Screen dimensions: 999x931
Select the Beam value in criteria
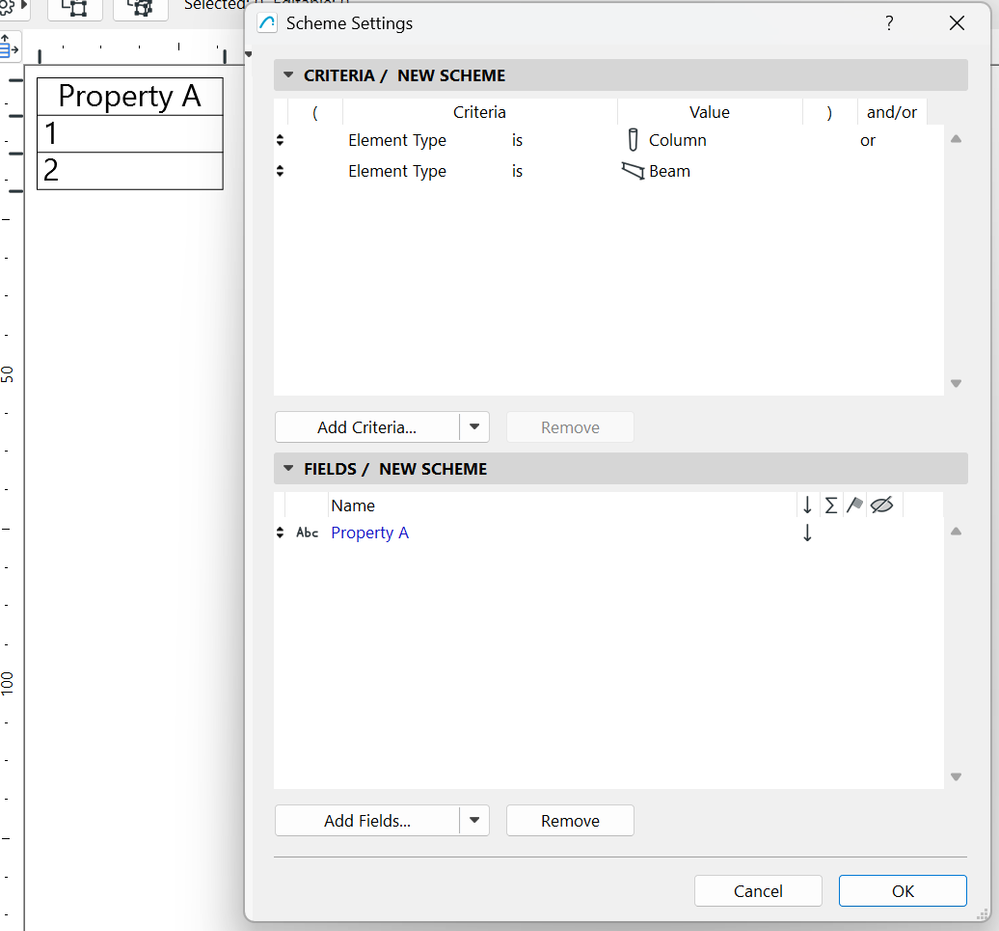coord(670,171)
